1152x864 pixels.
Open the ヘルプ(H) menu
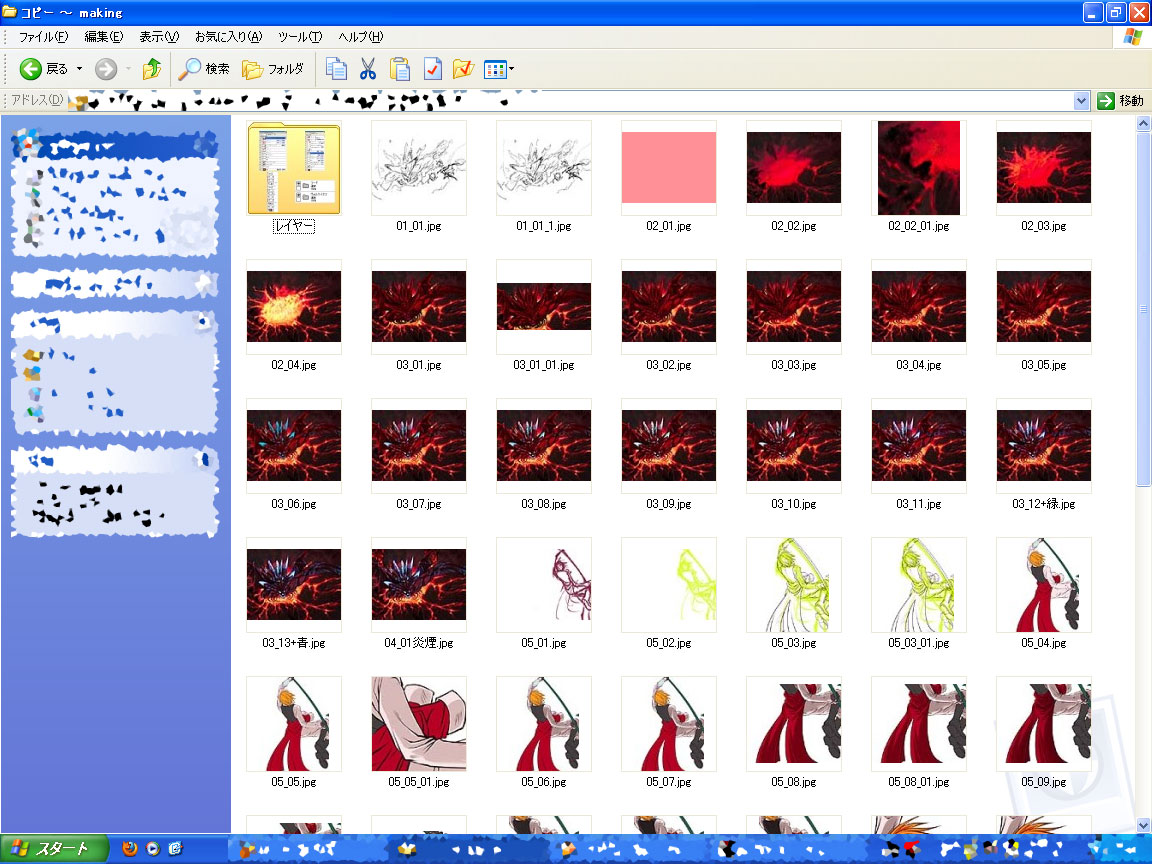coord(360,37)
